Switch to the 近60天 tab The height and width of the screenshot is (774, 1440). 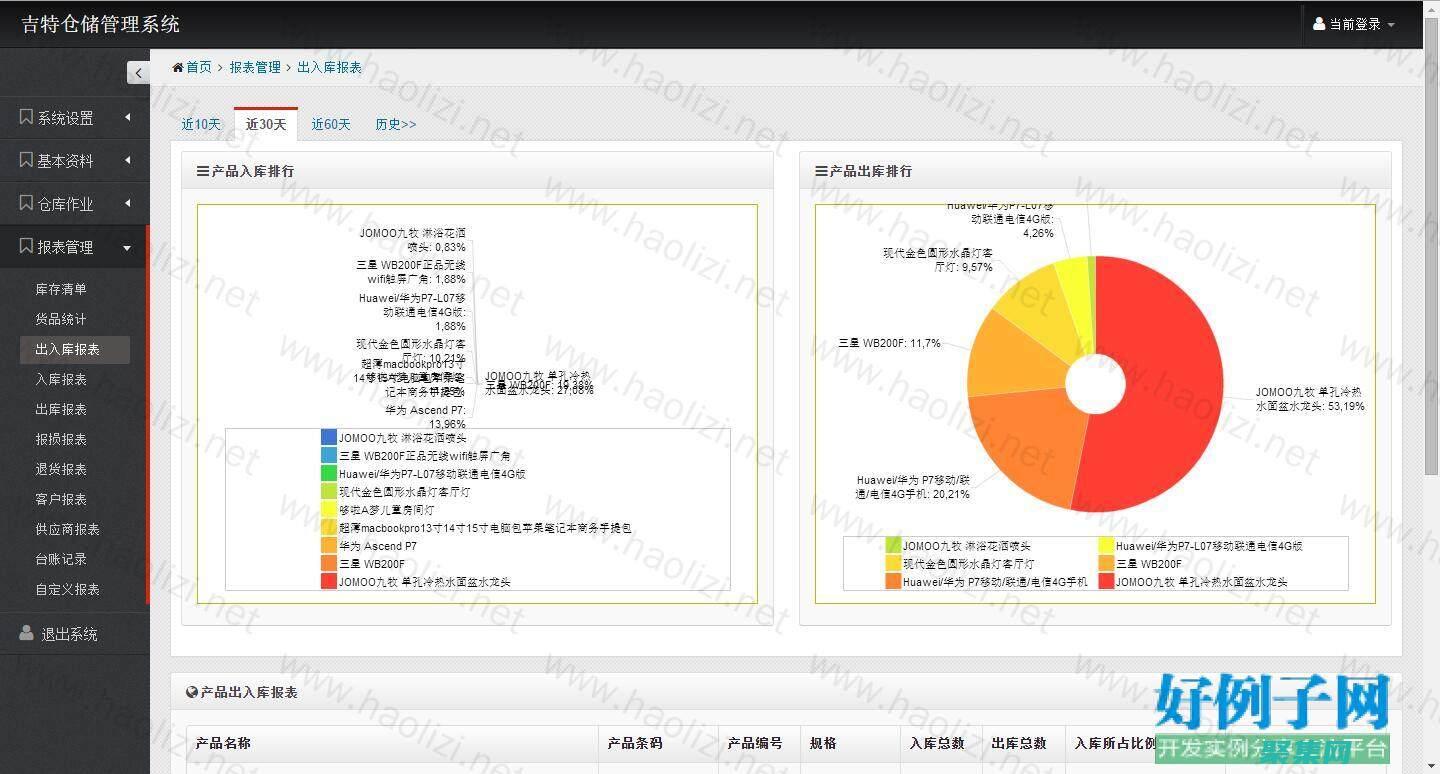[331, 124]
